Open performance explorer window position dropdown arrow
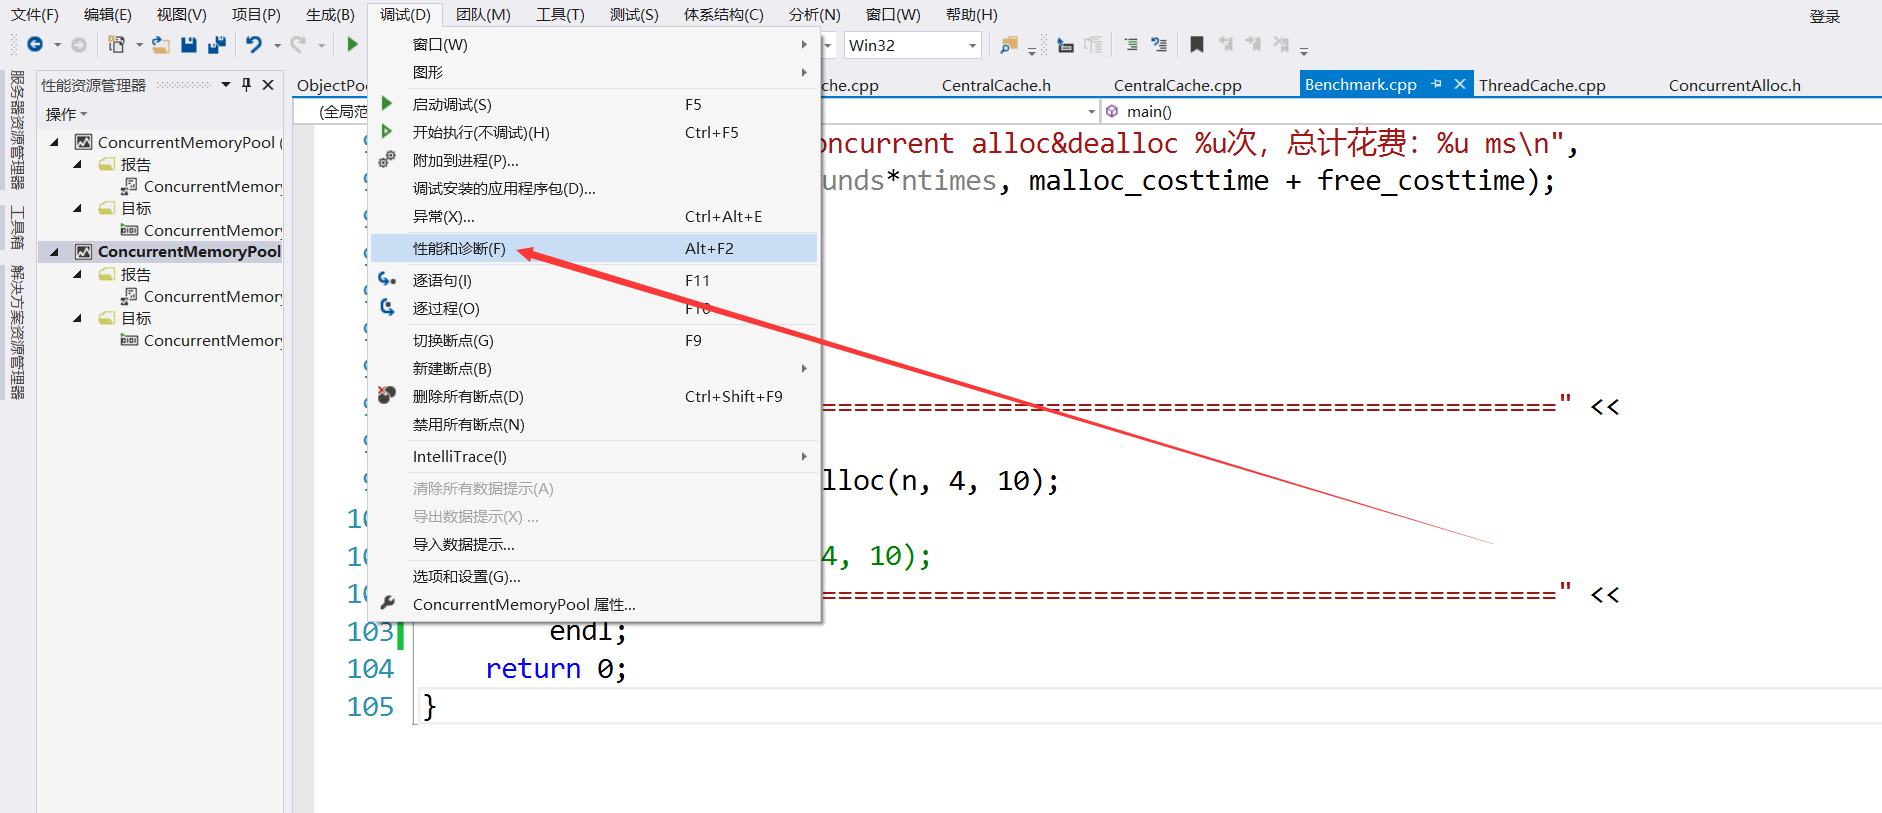Viewport: 1882px width, 813px height. [x=226, y=85]
